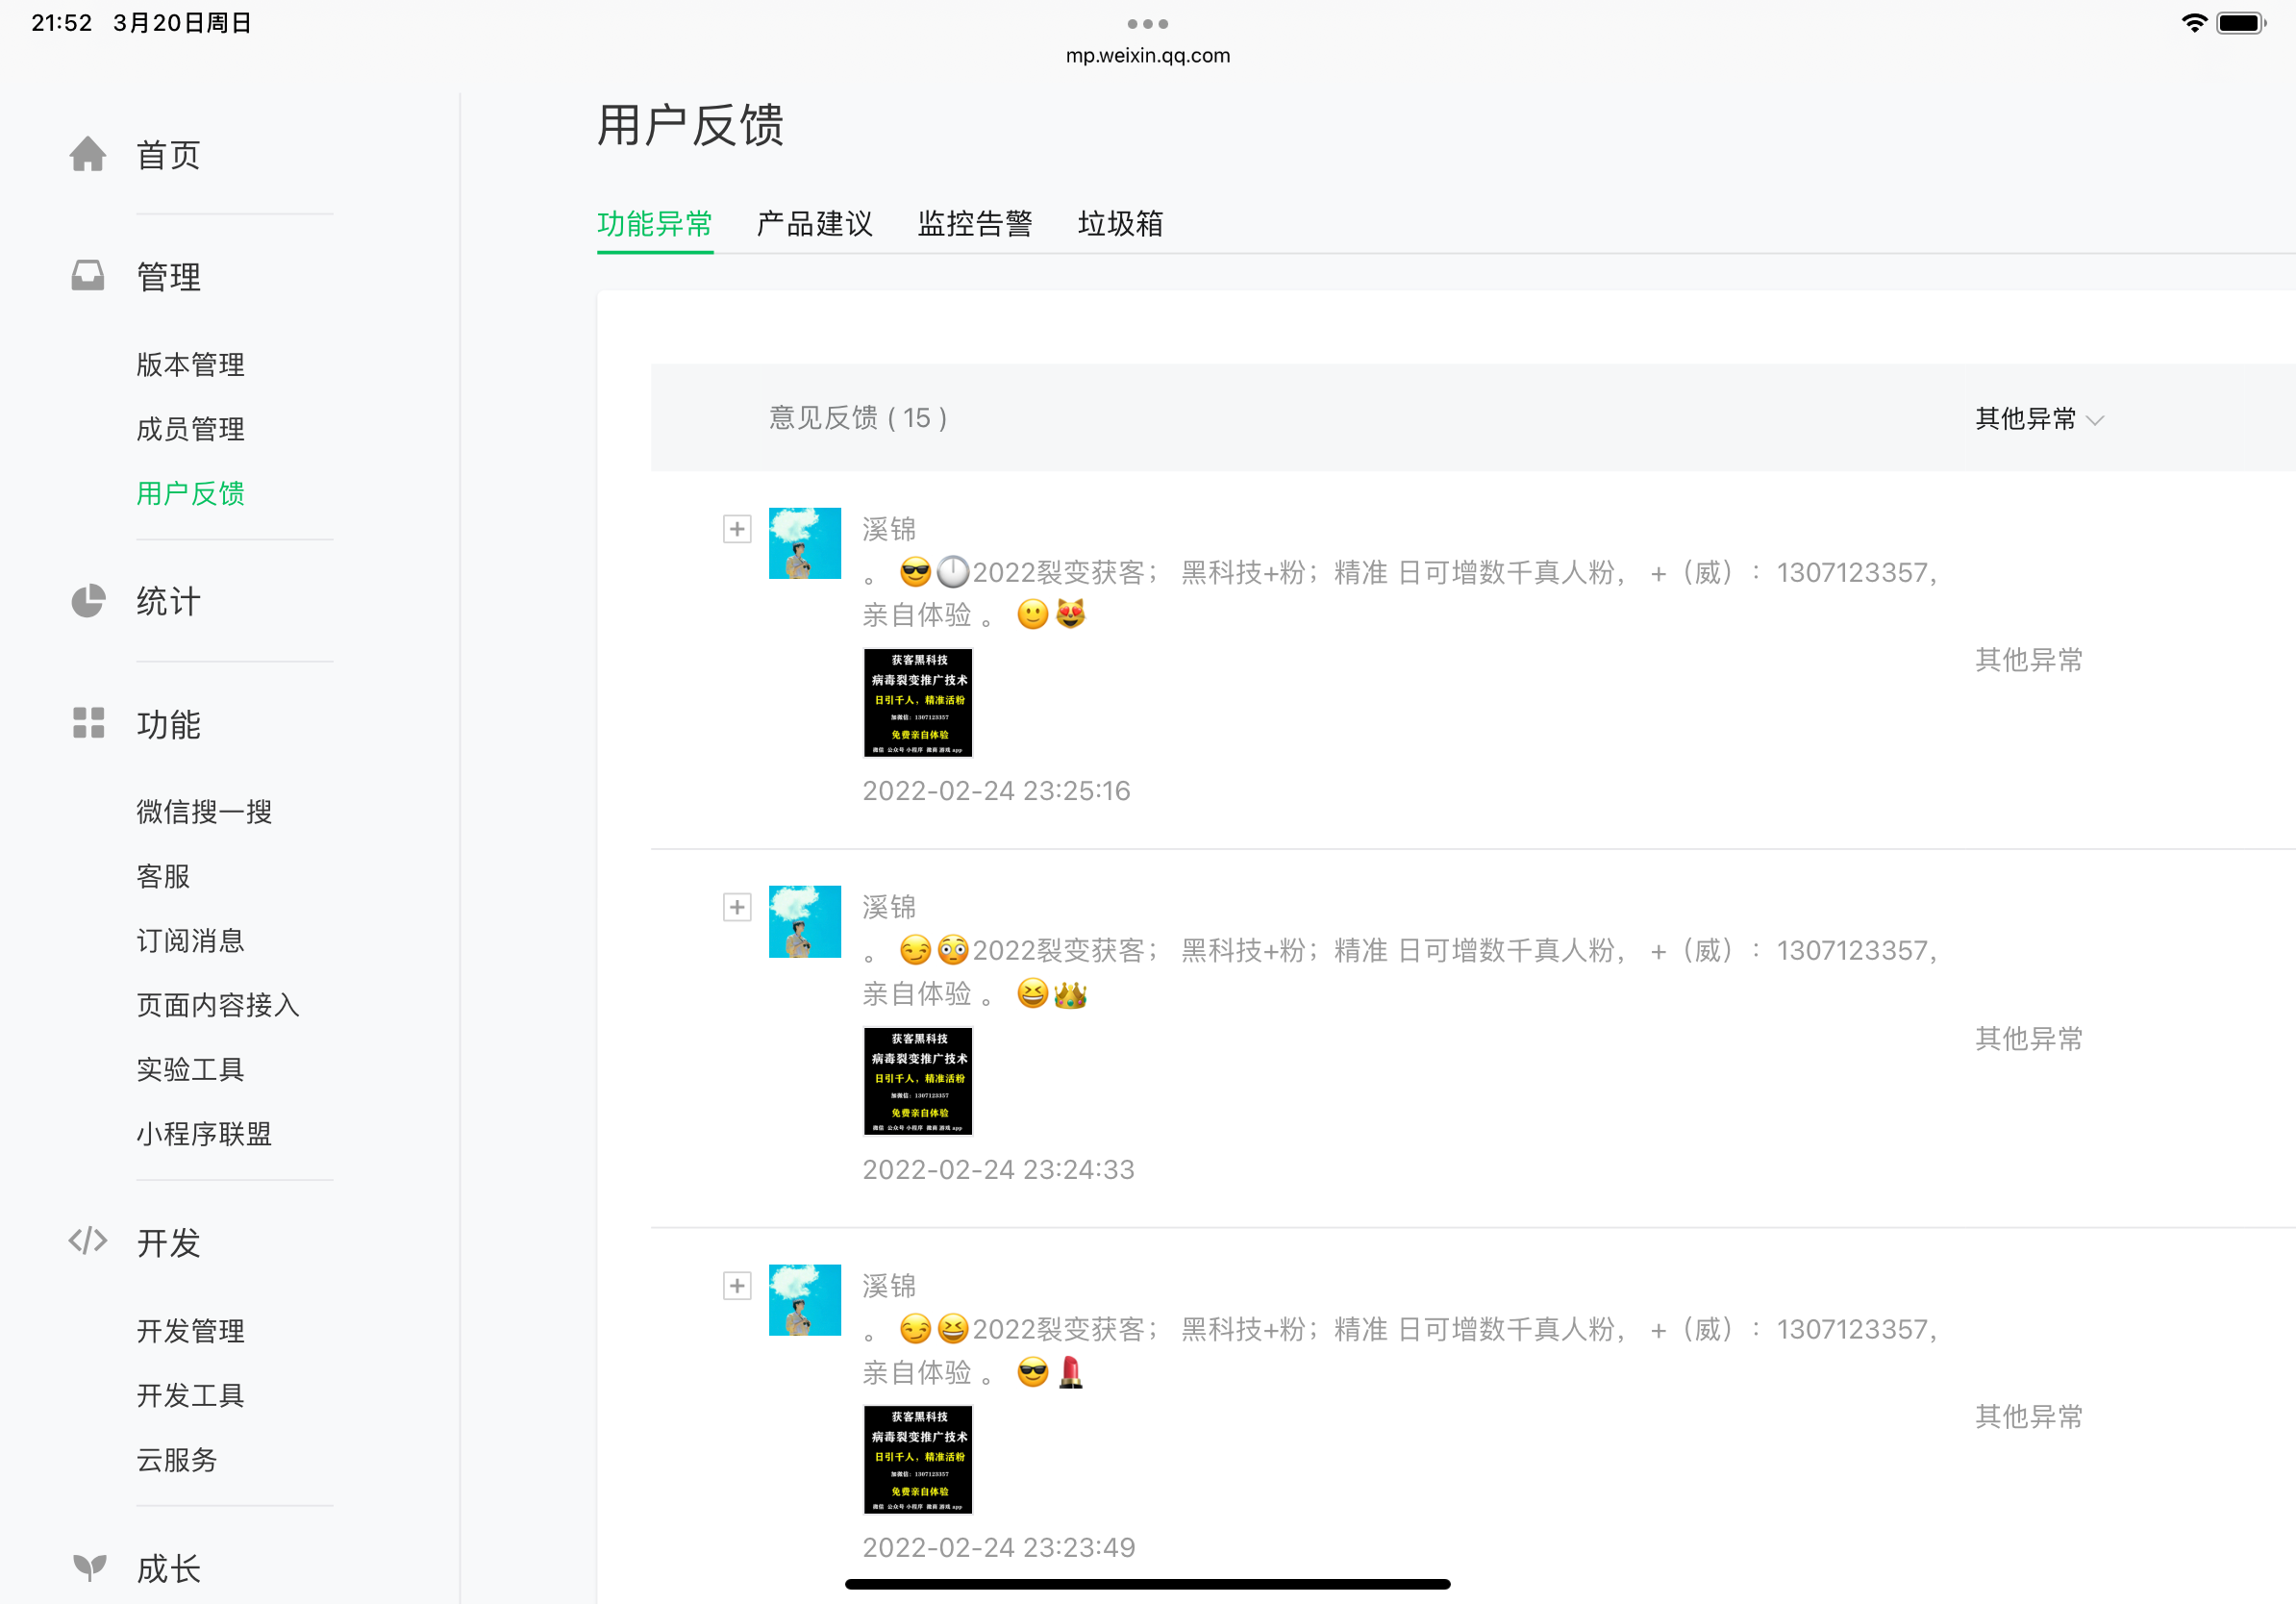Click the 成长 sprout icon
The height and width of the screenshot is (1604, 2296).
click(x=88, y=1567)
